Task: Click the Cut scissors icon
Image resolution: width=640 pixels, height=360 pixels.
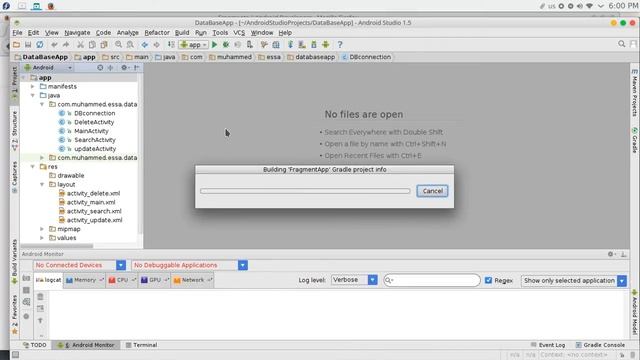Action: [80, 44]
